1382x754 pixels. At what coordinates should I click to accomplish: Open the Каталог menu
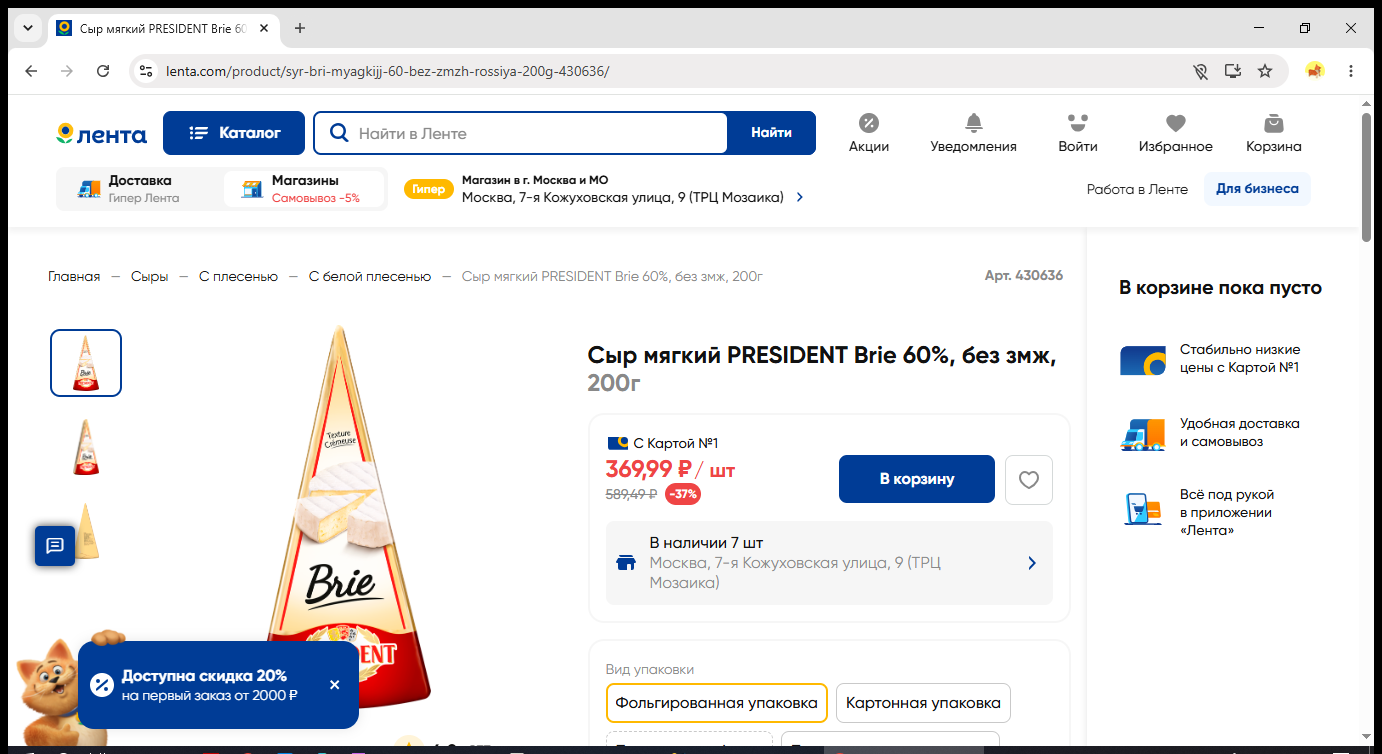(235, 133)
